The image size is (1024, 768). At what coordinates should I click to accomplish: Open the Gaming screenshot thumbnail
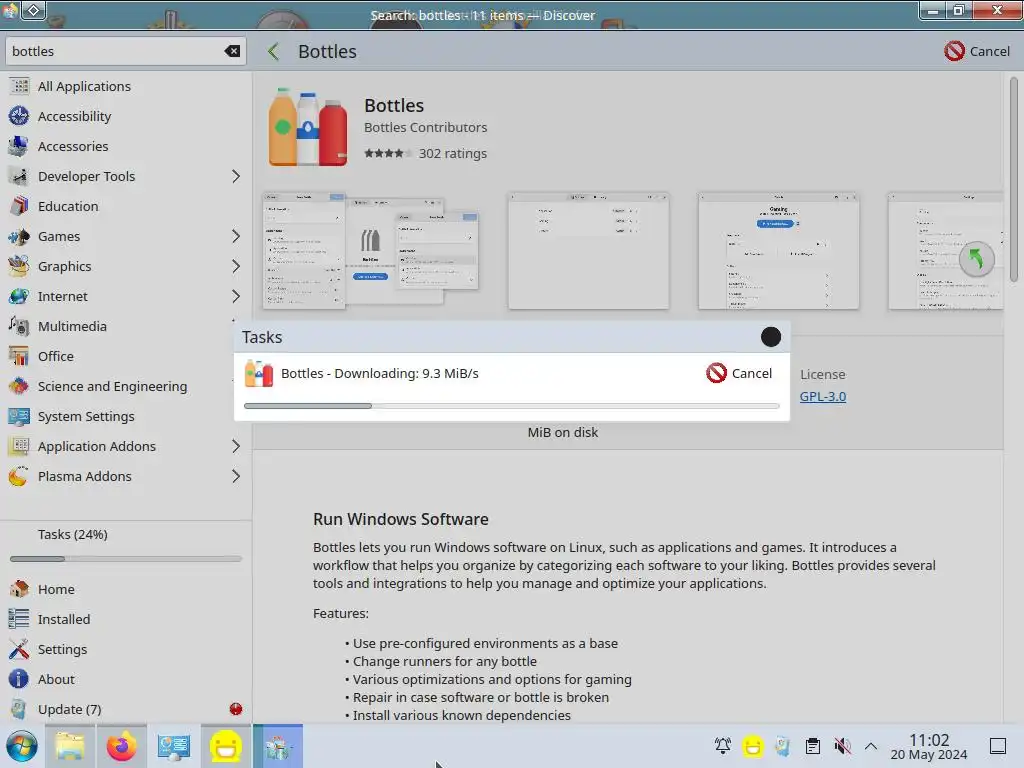pyautogui.click(x=778, y=251)
